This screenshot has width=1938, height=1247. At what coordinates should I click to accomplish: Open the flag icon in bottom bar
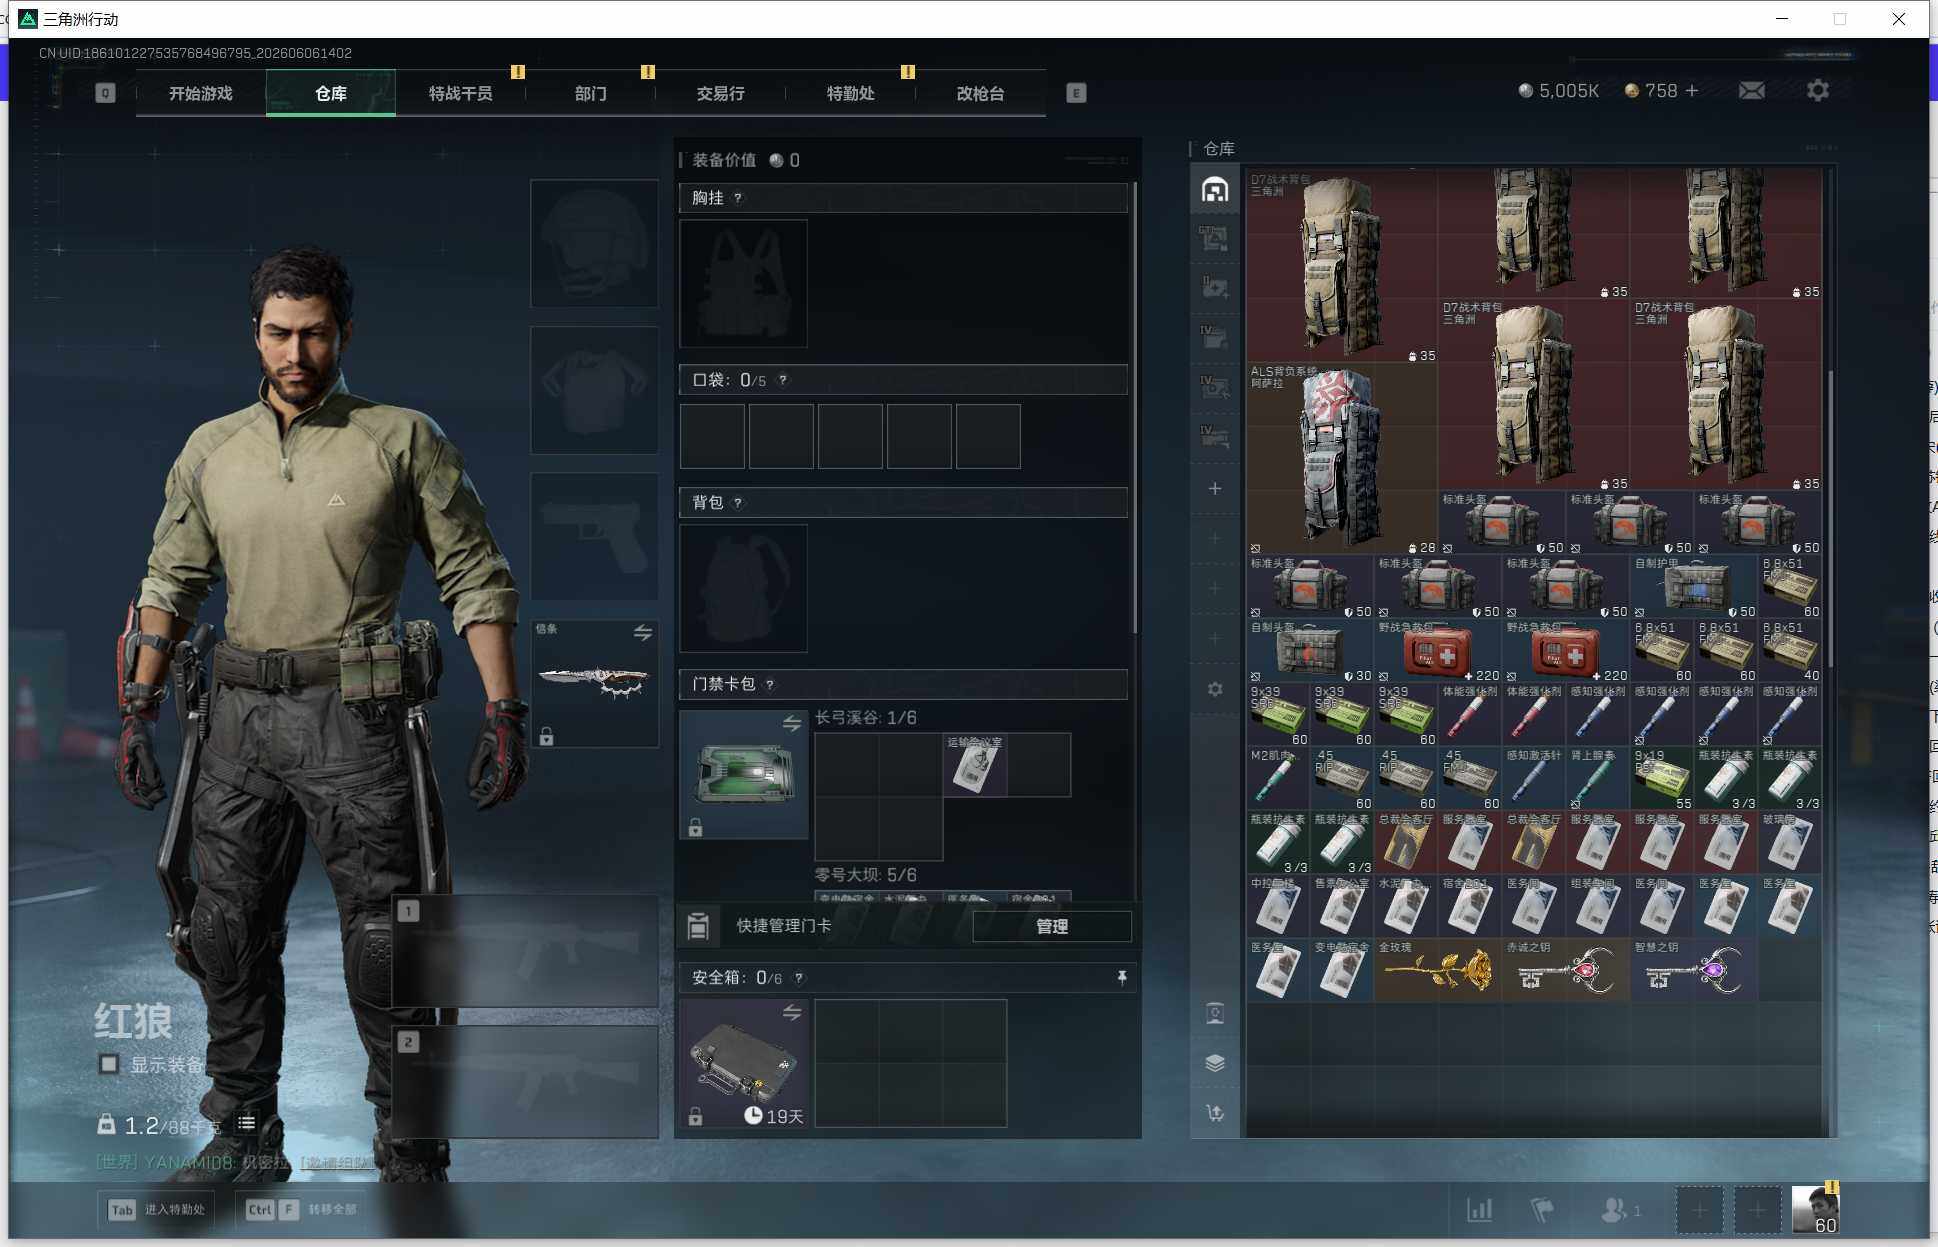1542,1210
